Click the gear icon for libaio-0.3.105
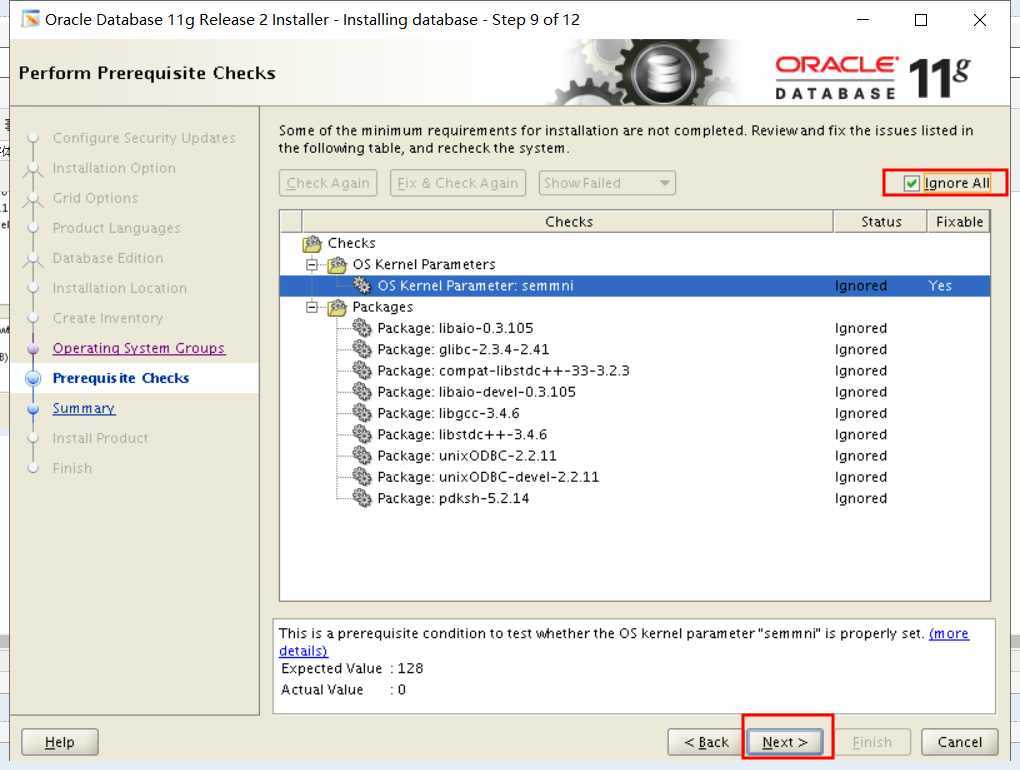The image size is (1020, 770). pos(362,328)
